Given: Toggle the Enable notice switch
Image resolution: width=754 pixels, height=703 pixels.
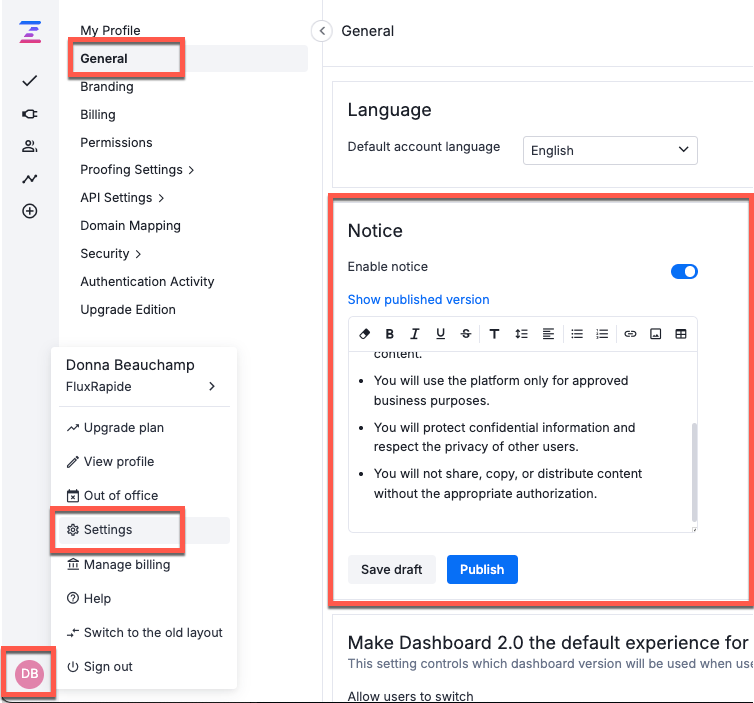Looking at the screenshot, I should click(684, 272).
